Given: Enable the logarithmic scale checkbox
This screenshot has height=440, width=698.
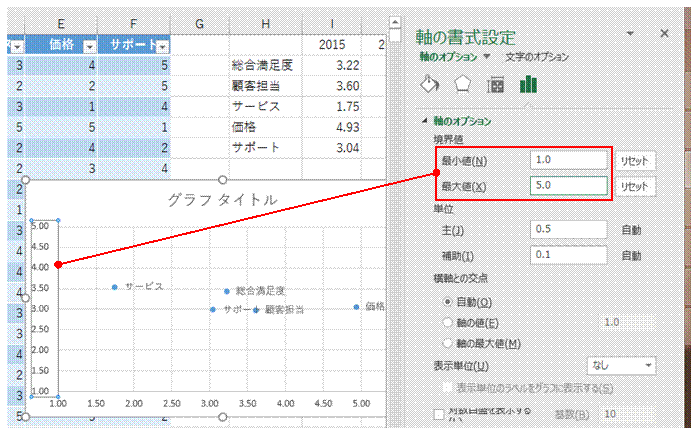Looking at the screenshot, I should pos(440,413).
